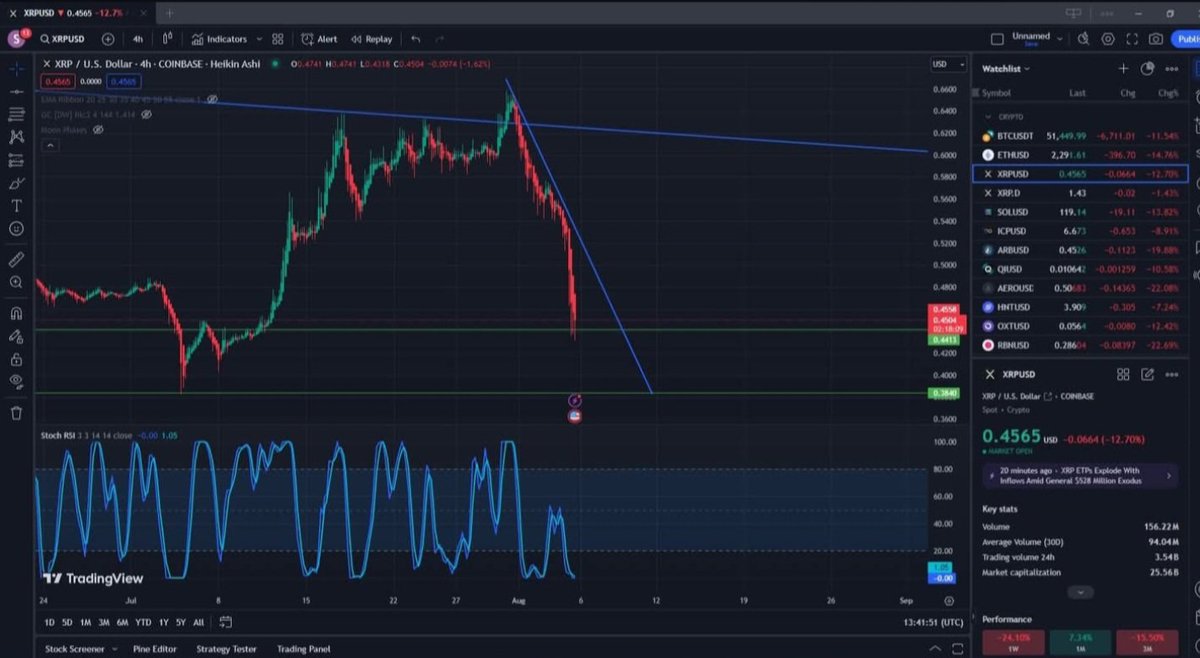Toggle visibility of EMA Ribbon indicator
The image size is (1200, 658).
tap(212, 100)
